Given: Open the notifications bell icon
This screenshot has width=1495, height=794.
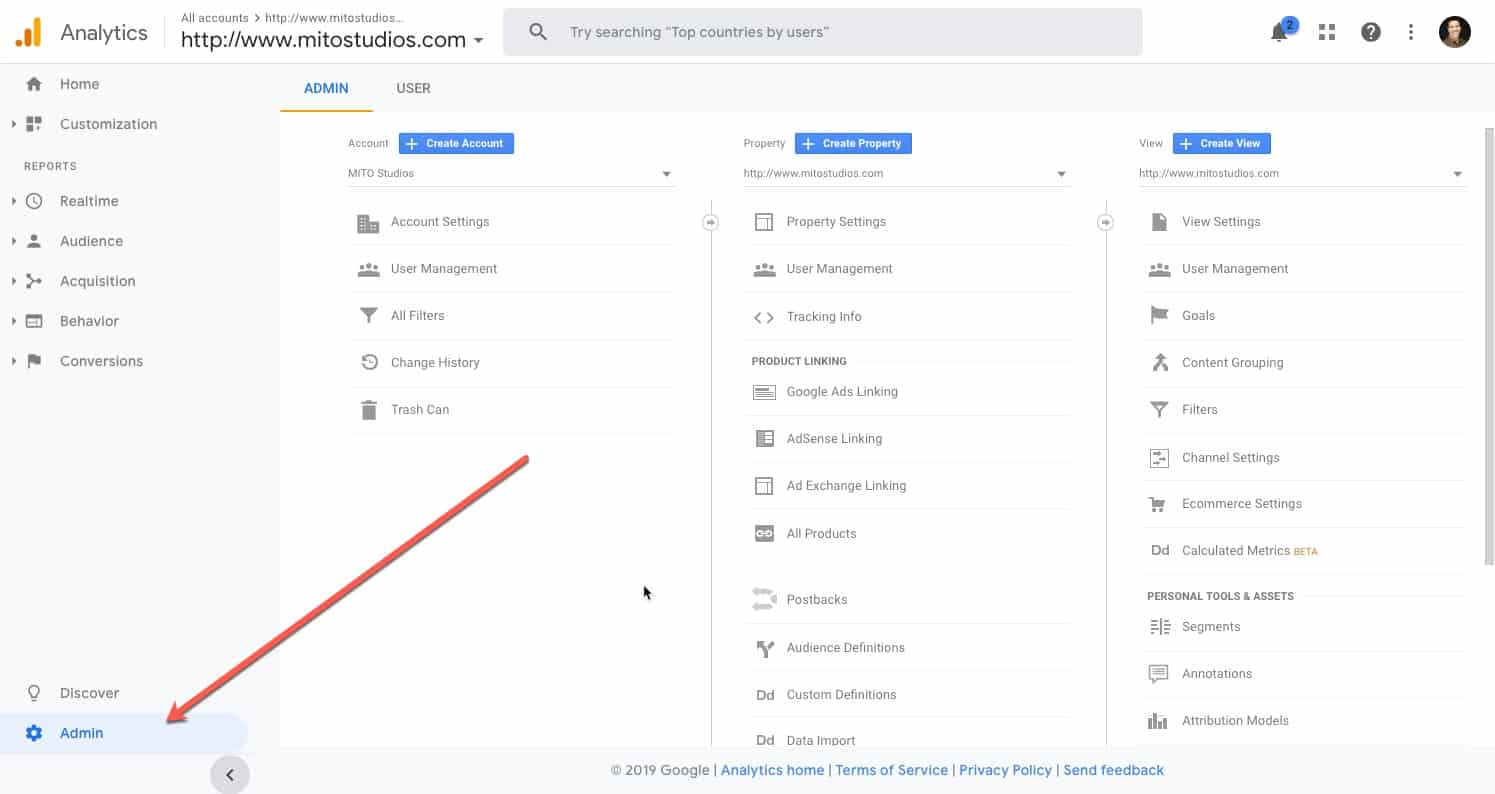Looking at the screenshot, I should (1279, 32).
